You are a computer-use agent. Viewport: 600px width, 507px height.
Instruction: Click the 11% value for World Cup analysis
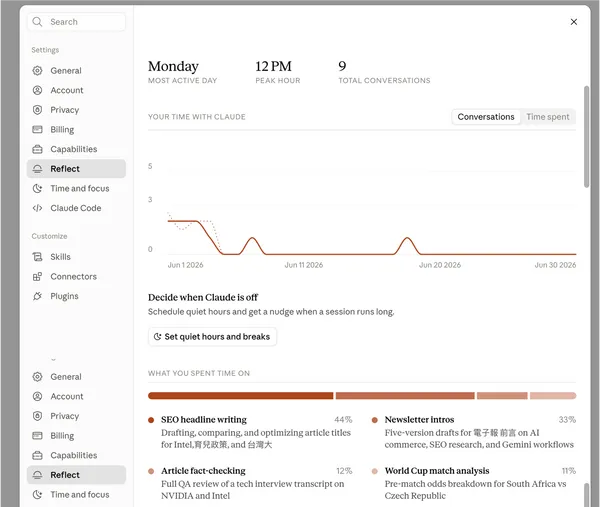569,471
